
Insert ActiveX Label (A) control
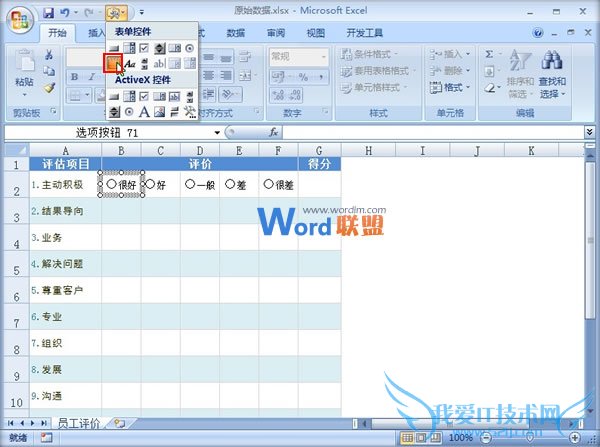click(x=144, y=112)
